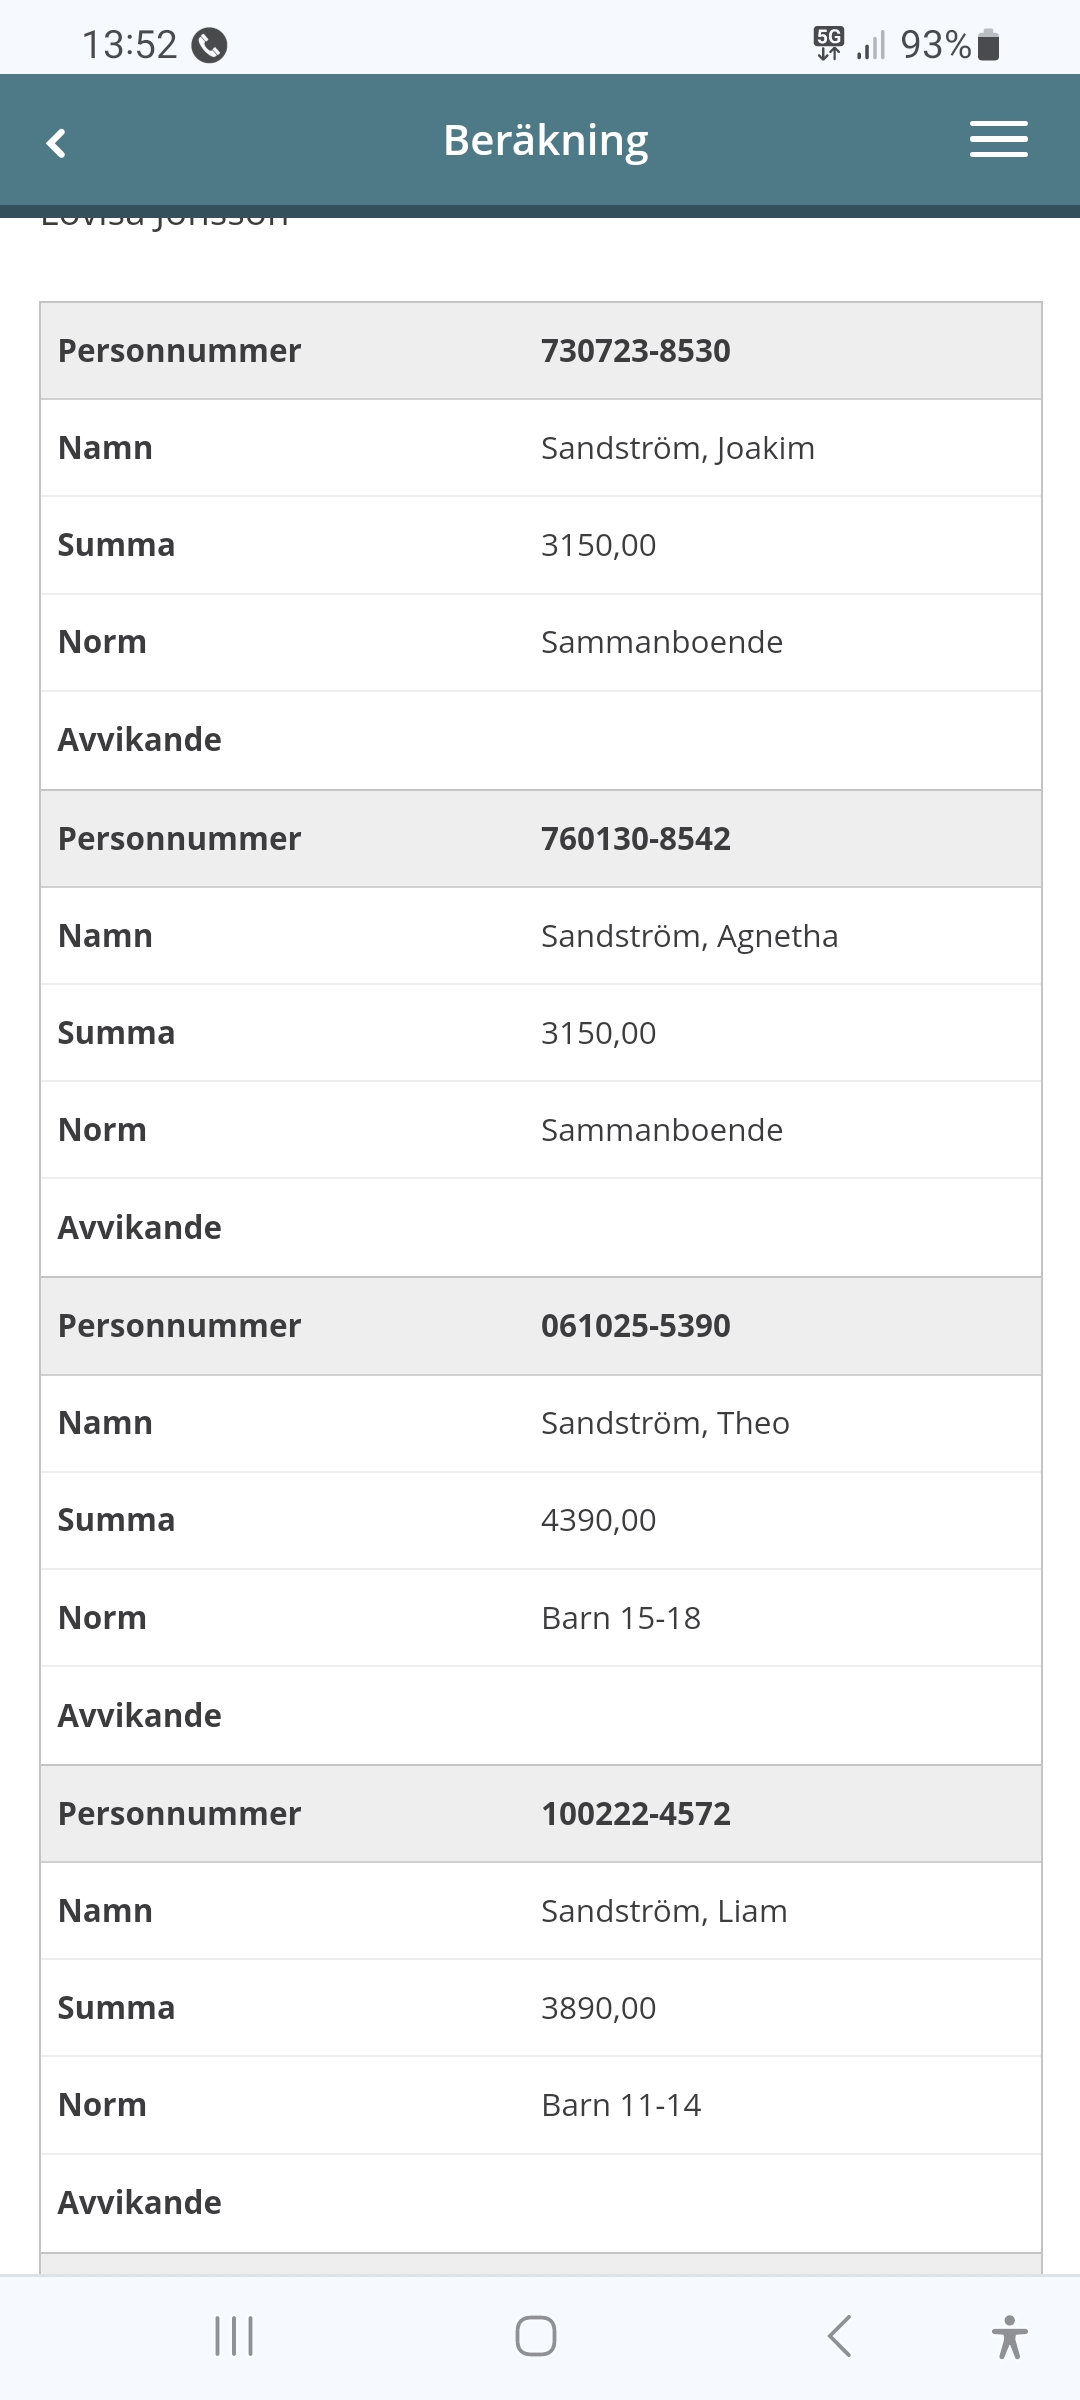Image resolution: width=1080 pixels, height=2400 pixels.
Task: Tap the battery status icon
Action: [988, 45]
